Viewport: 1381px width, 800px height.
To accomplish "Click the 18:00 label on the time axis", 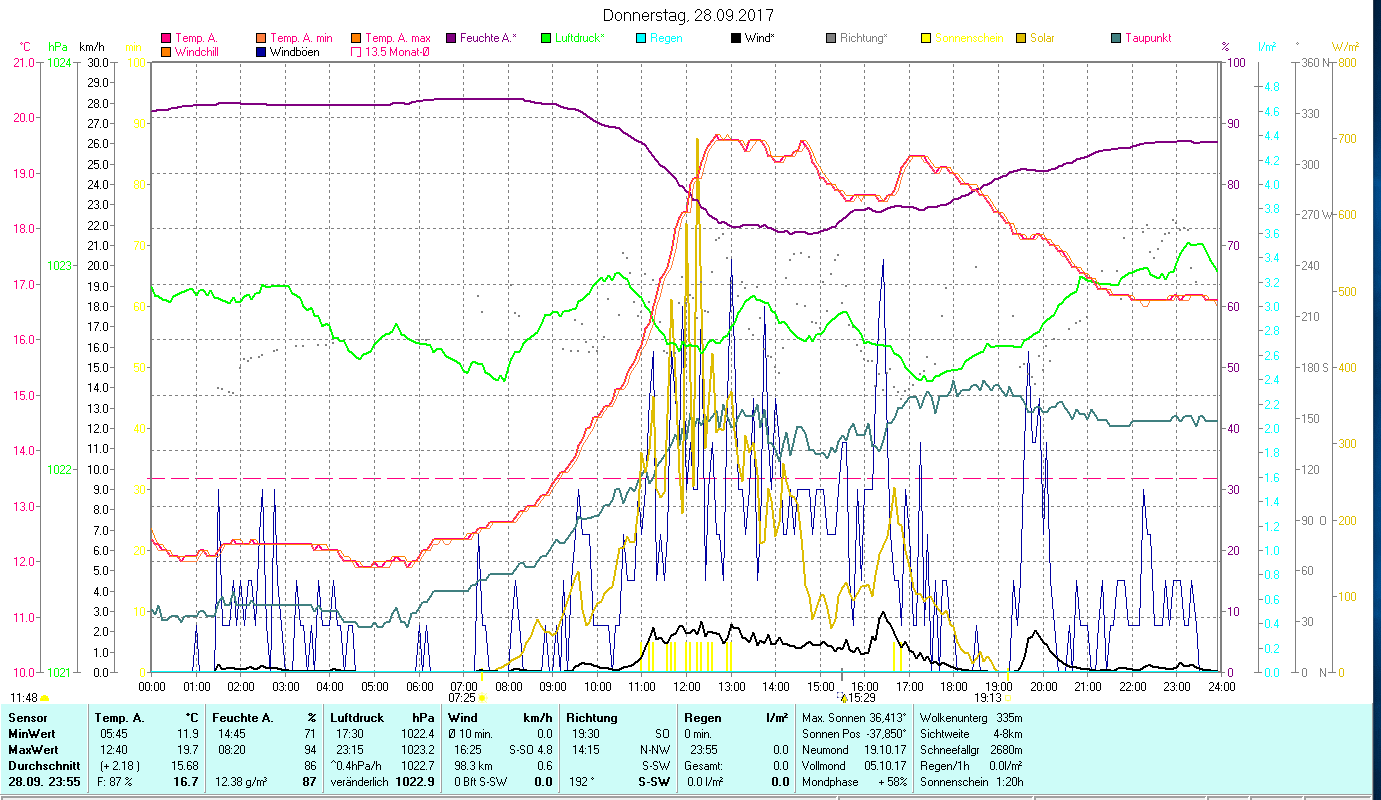I will coord(955,686).
